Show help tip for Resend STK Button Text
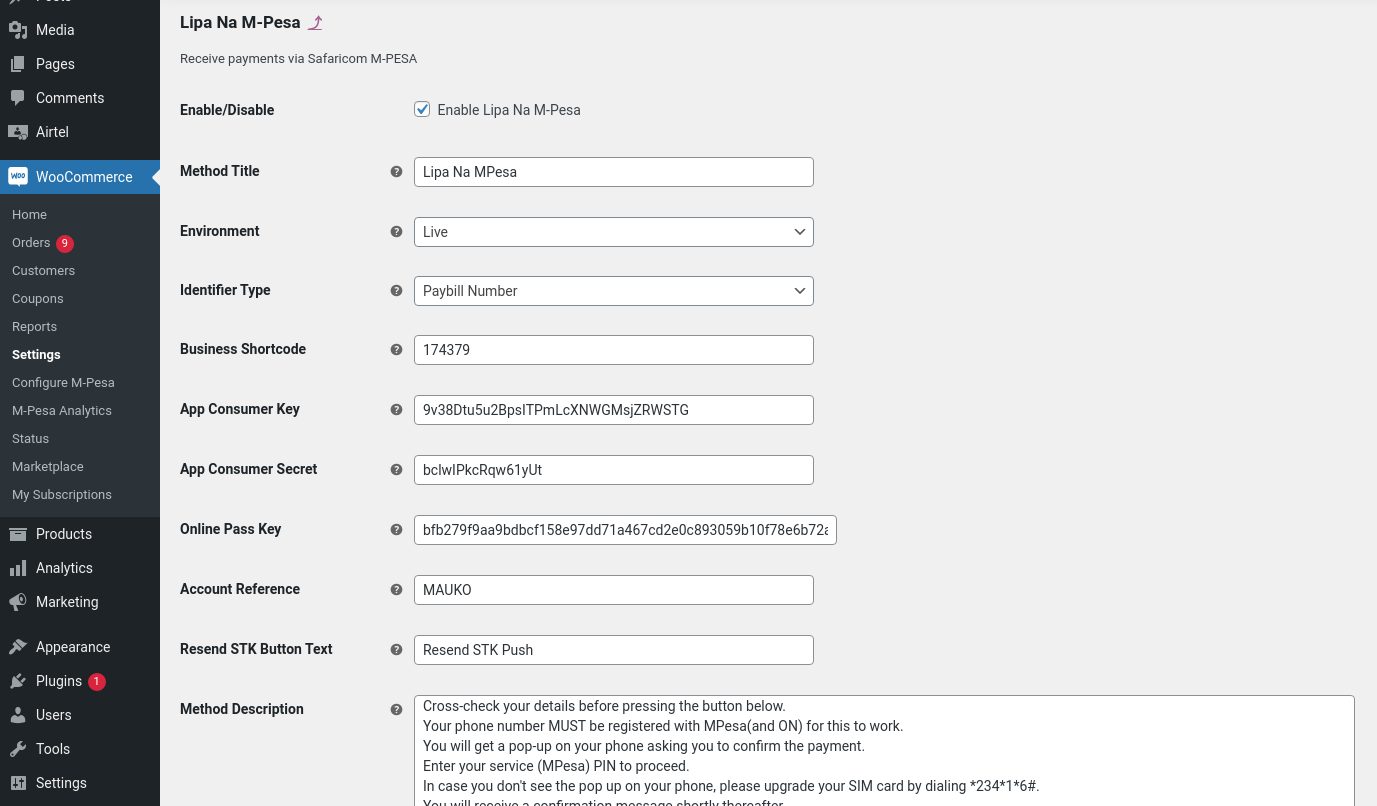 point(396,649)
